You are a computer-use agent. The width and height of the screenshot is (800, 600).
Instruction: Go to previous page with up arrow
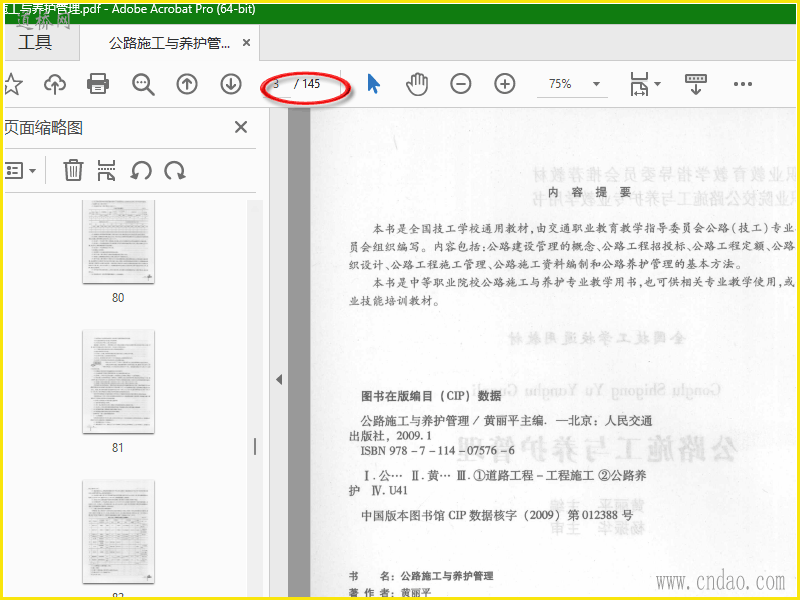click(x=187, y=84)
